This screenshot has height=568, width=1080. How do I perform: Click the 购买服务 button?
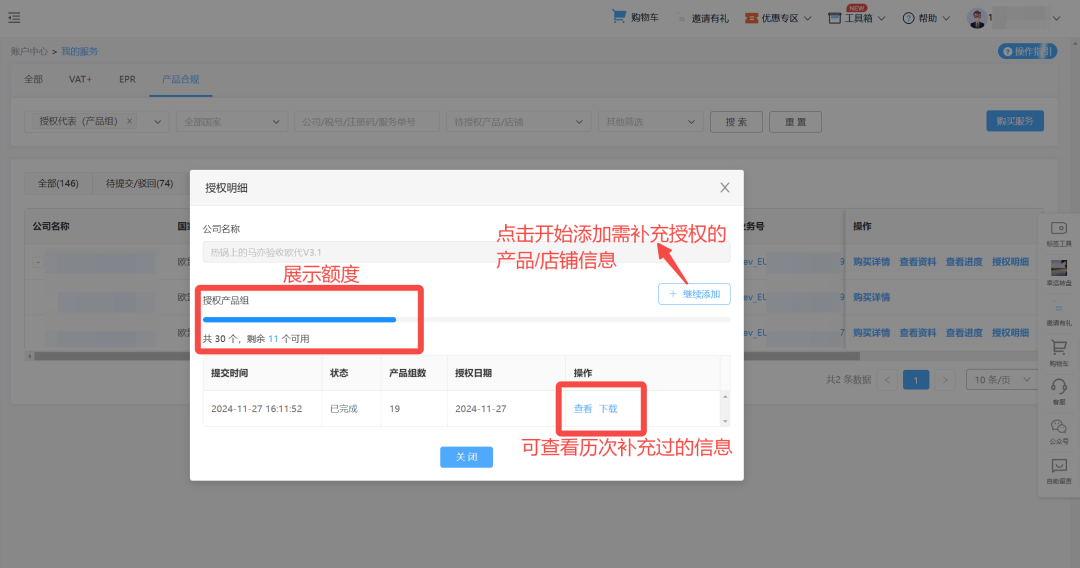pyautogui.click(x=1015, y=120)
